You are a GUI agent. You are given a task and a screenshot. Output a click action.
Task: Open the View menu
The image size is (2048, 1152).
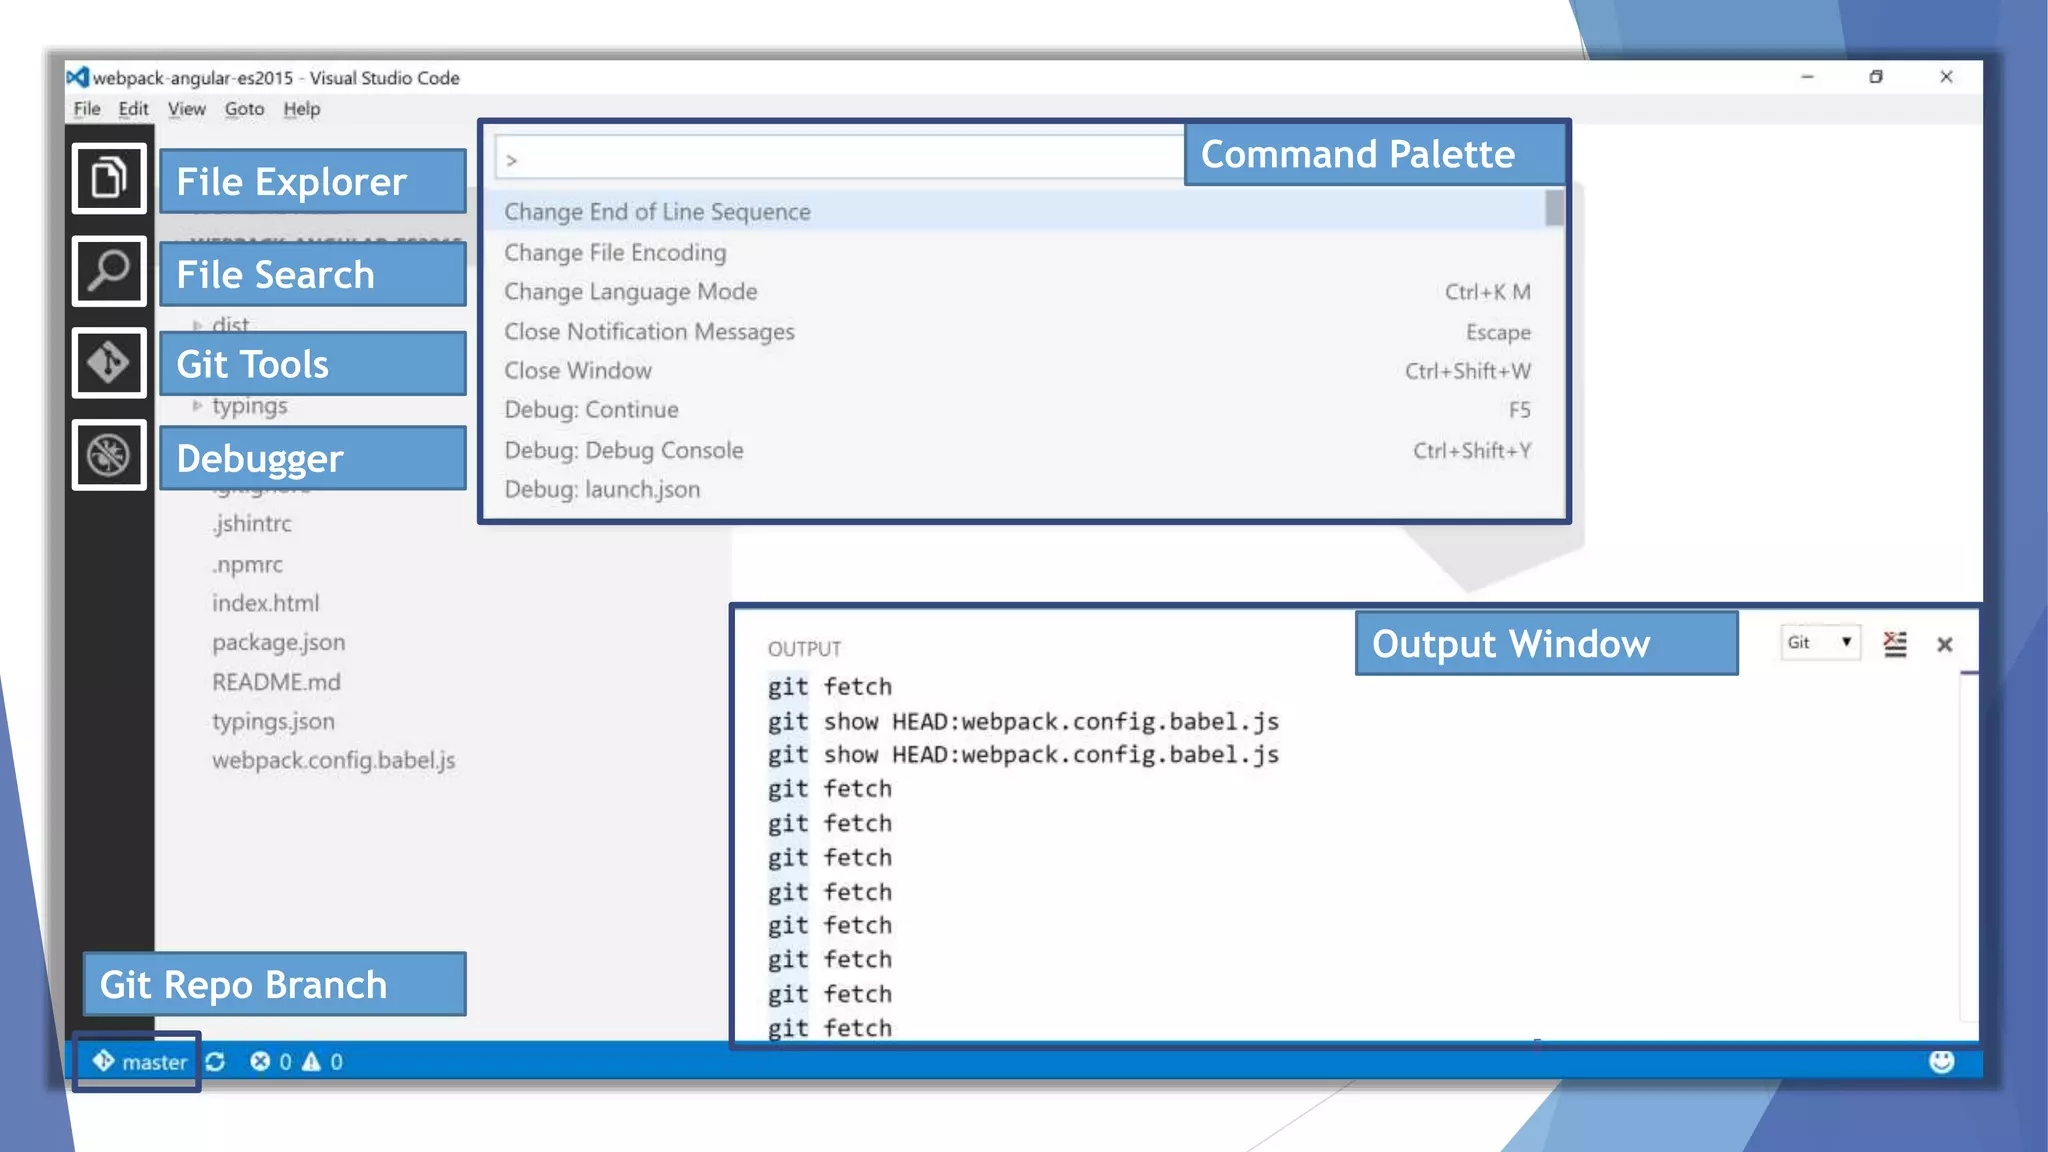coord(186,109)
